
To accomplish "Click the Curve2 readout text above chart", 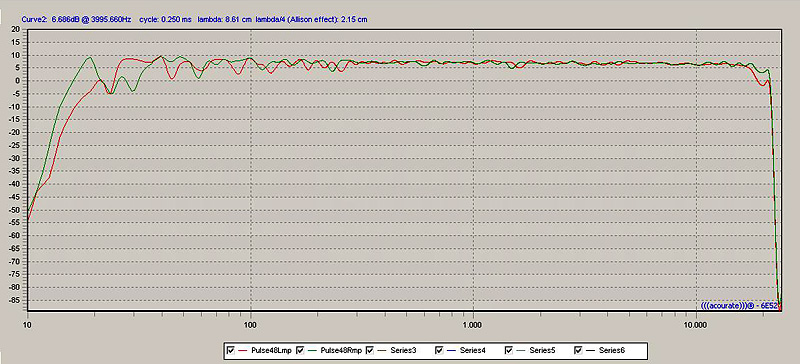I will click(194, 19).
